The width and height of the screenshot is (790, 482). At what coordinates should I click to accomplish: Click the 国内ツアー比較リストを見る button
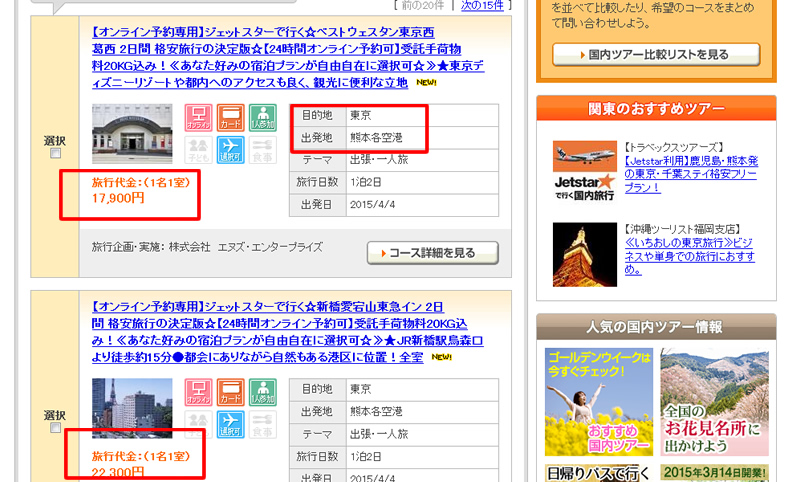(x=656, y=54)
